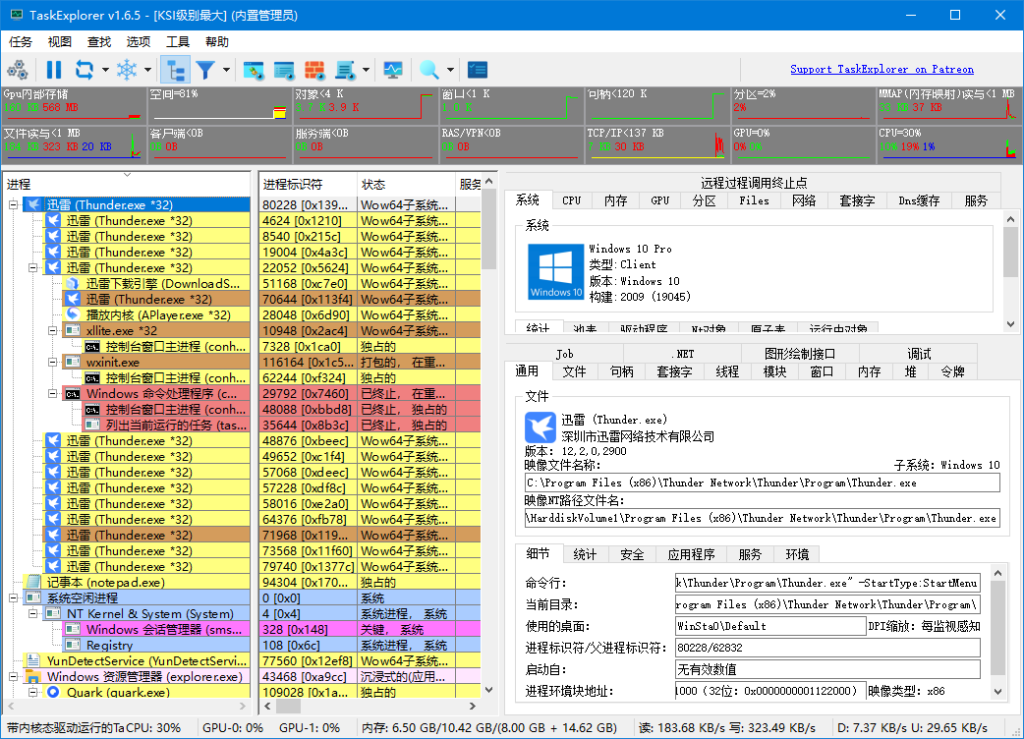Click the funnel filter icon
The image size is (1024, 739).
[x=206, y=69]
